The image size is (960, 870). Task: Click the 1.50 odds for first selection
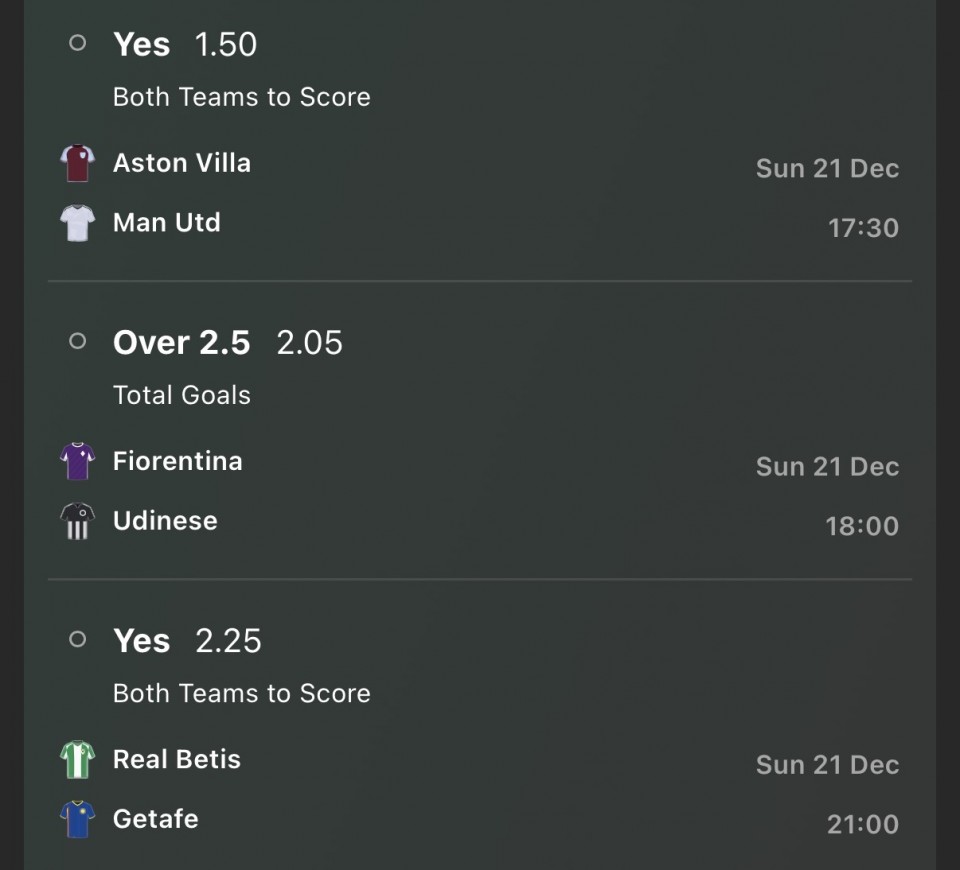(x=226, y=44)
